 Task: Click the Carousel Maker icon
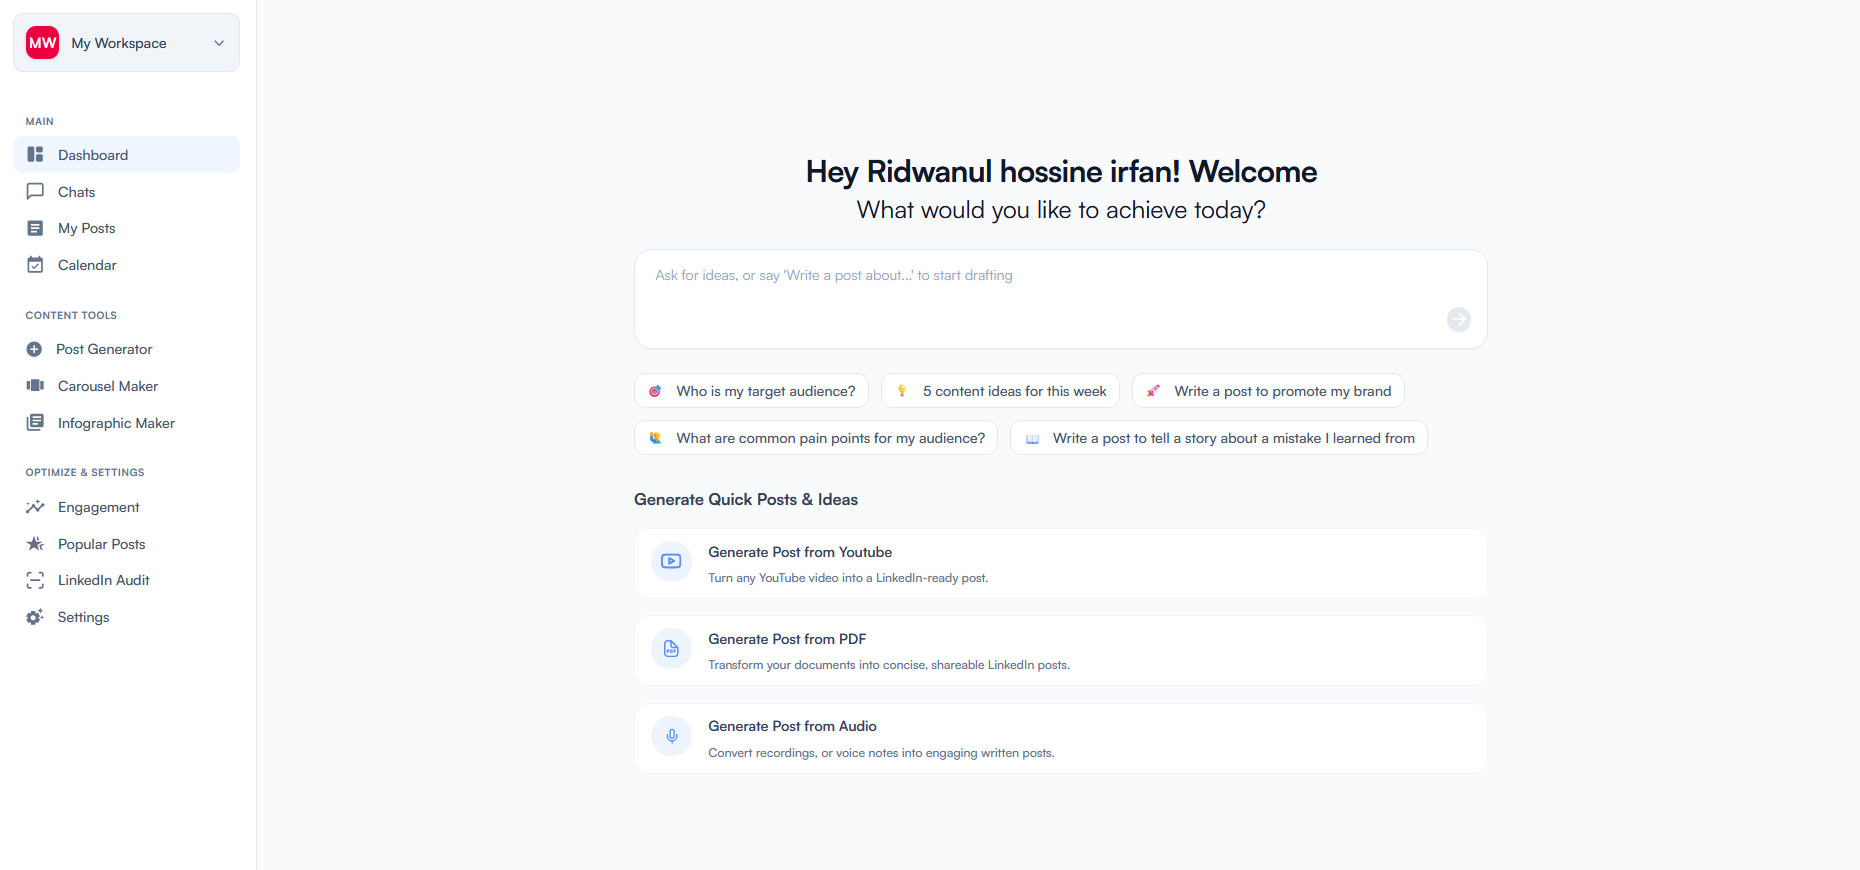(x=35, y=386)
